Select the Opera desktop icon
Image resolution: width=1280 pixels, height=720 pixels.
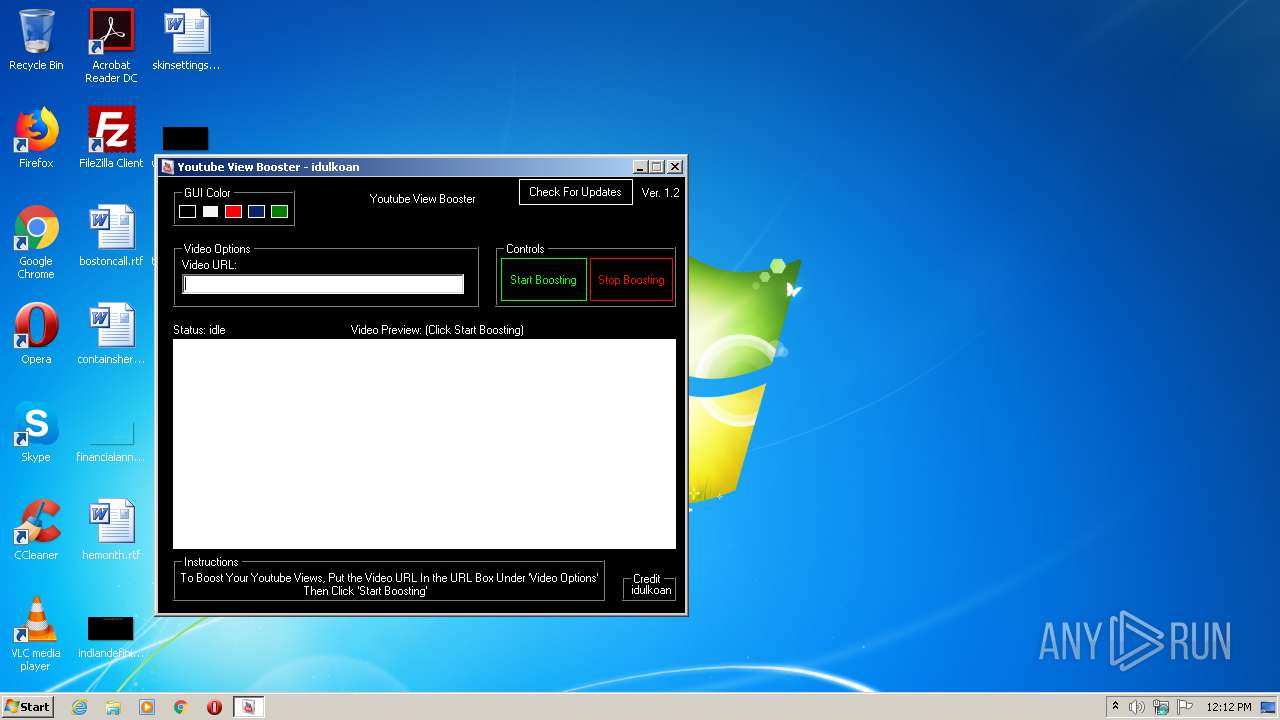pyautogui.click(x=36, y=334)
